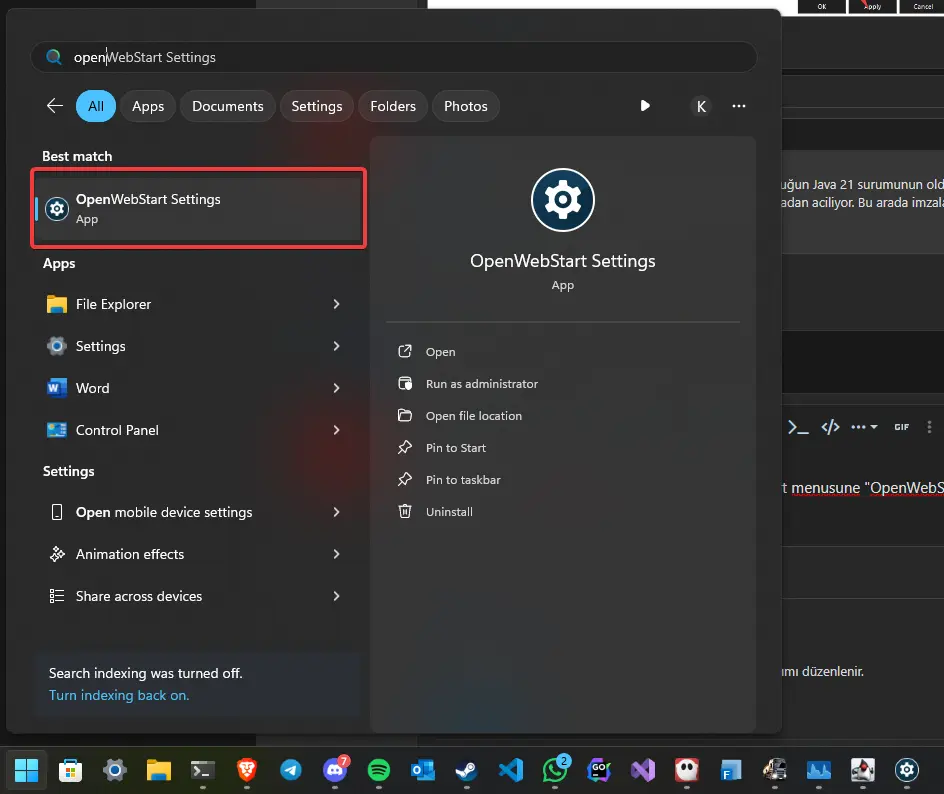
Task: Click the terminal prompt icon in the background window
Action: click(x=798, y=427)
